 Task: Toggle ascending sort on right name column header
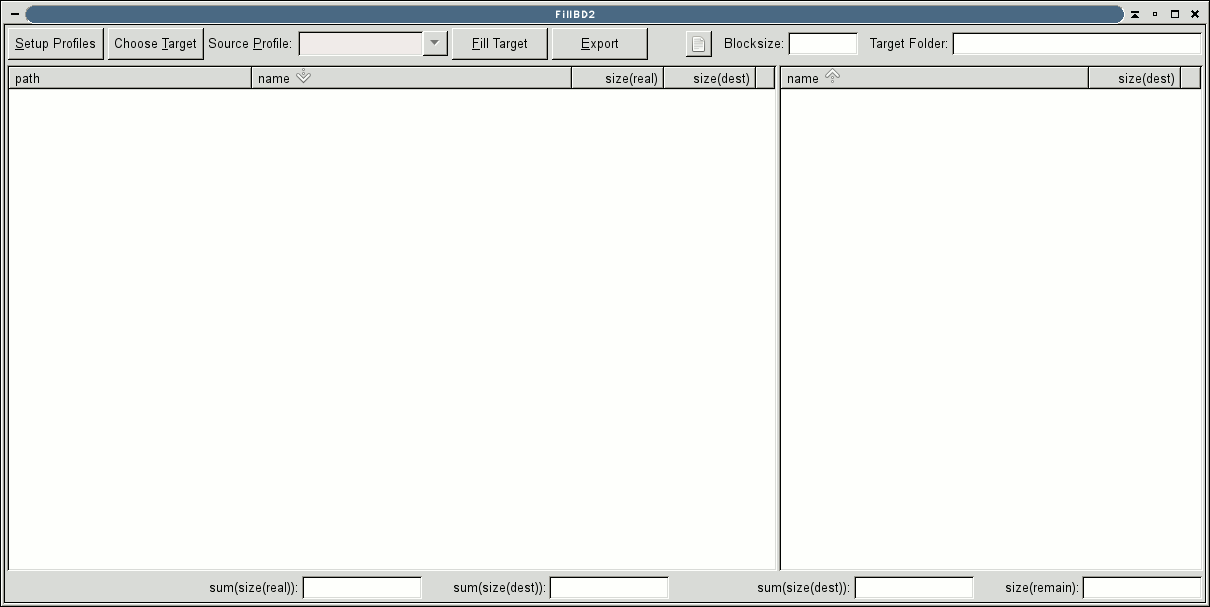832,77
